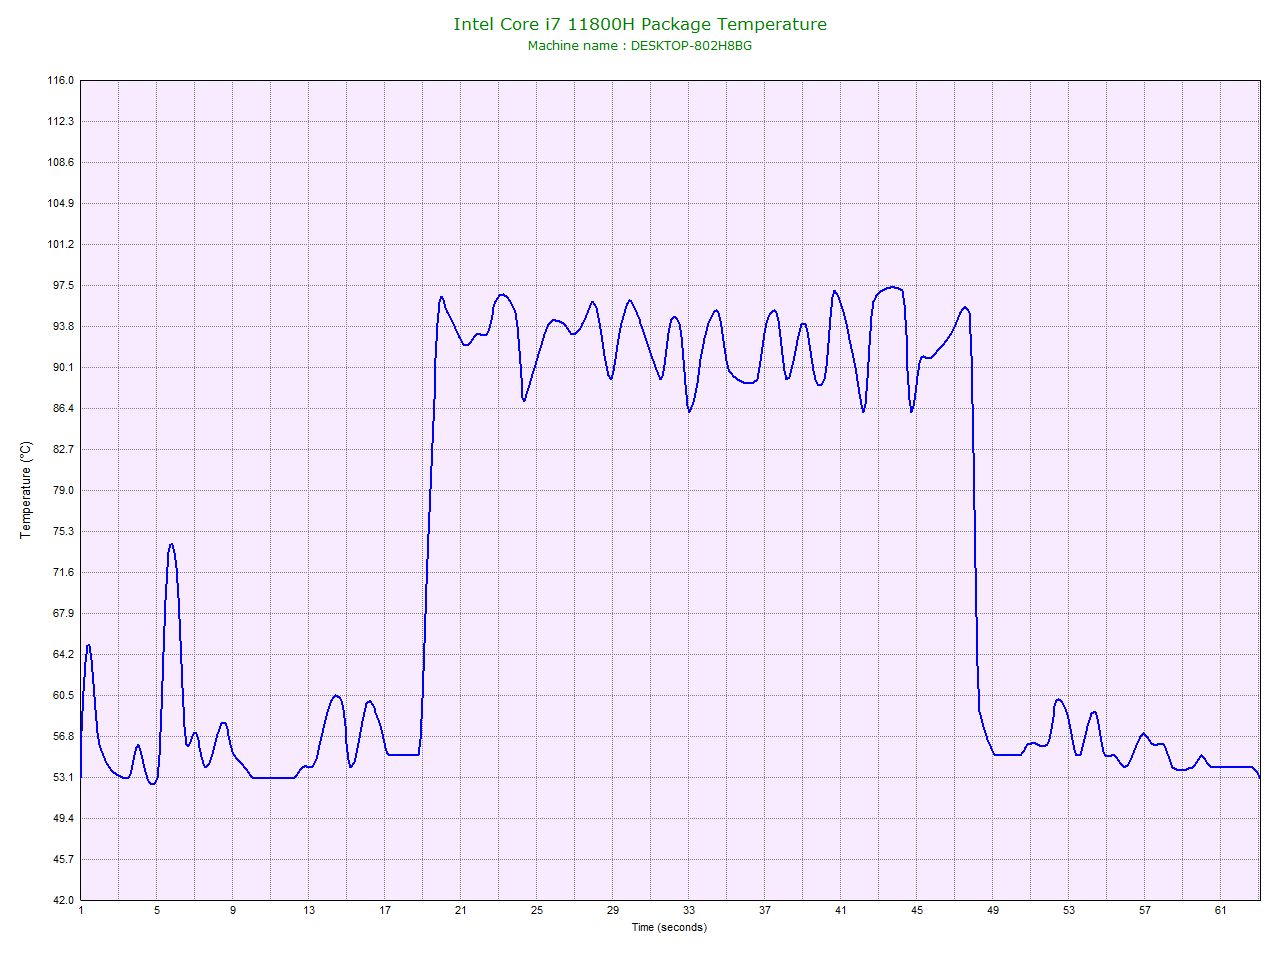
Task: Click the 86.4 temperature axis label
Action: click(63, 408)
